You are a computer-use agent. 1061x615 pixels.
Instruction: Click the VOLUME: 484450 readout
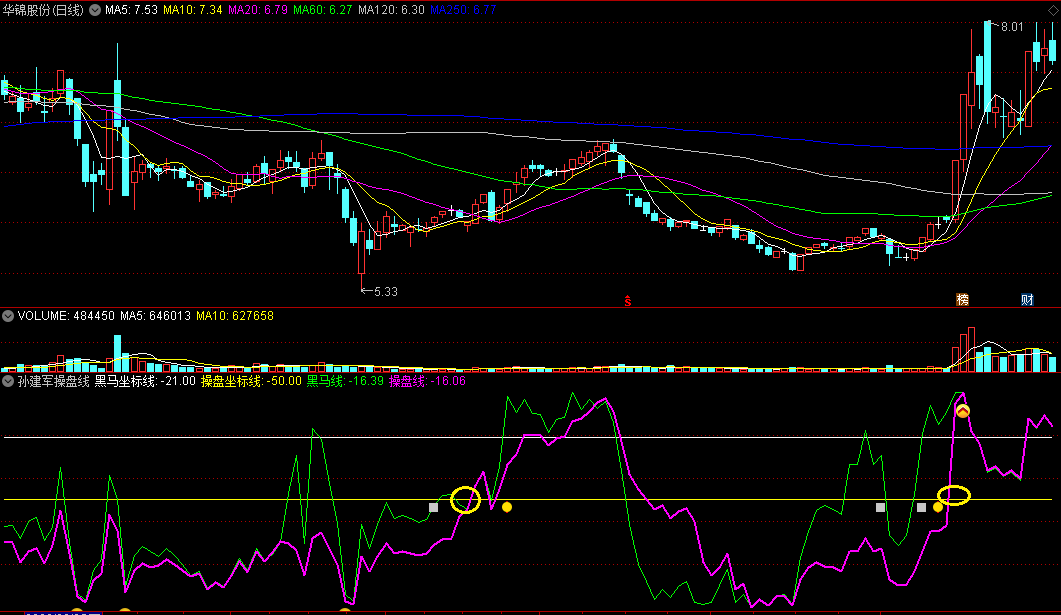click(x=66, y=316)
